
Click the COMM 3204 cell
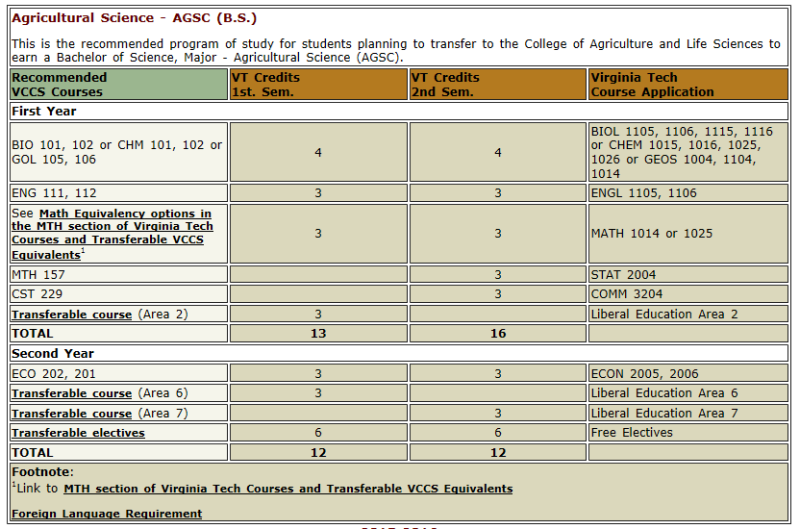tap(688, 294)
